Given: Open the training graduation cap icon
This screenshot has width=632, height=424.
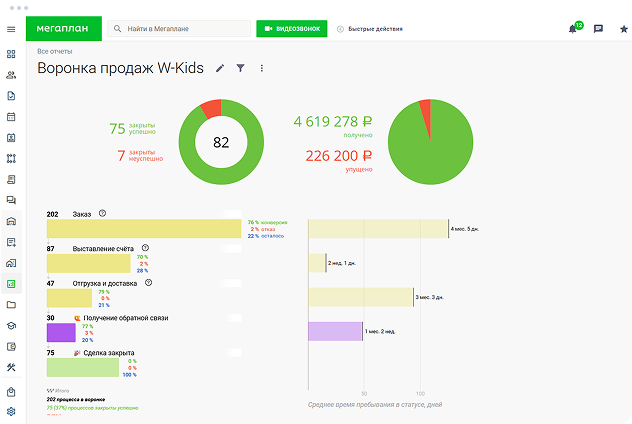Looking at the screenshot, I should coord(11,326).
